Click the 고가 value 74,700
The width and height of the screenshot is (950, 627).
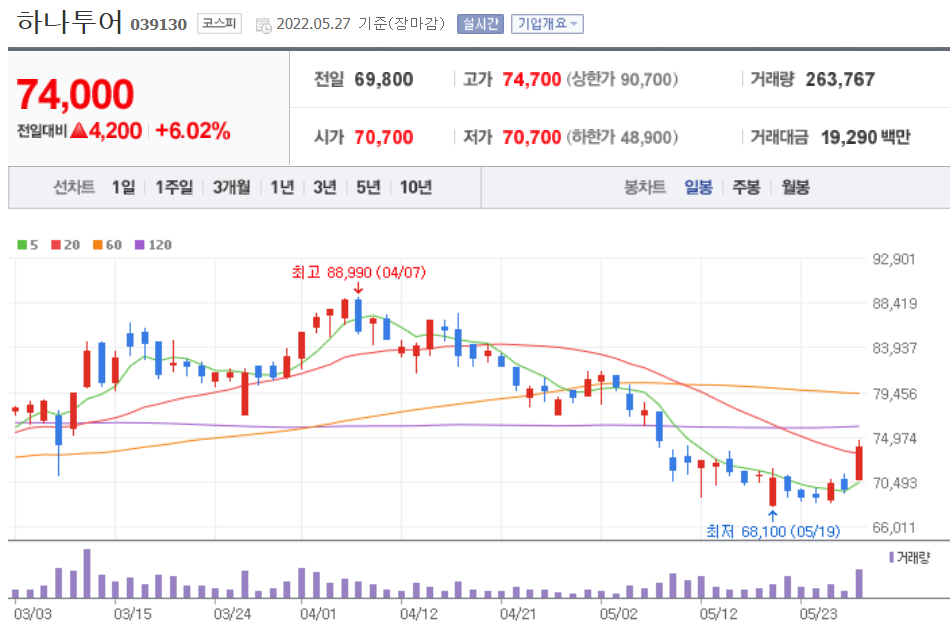(x=531, y=79)
